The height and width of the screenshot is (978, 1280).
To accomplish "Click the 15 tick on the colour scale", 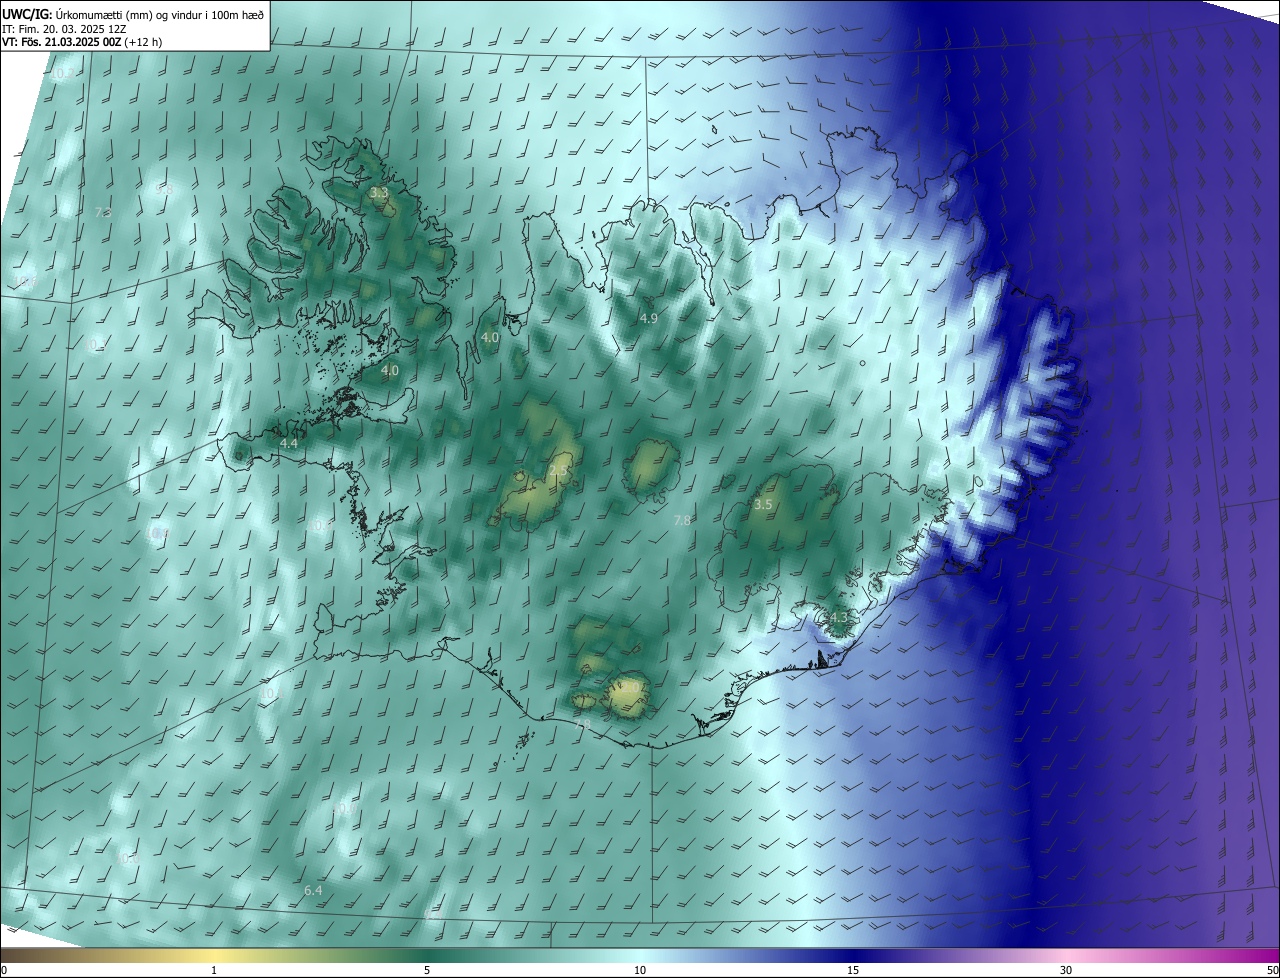I will [x=853, y=970].
